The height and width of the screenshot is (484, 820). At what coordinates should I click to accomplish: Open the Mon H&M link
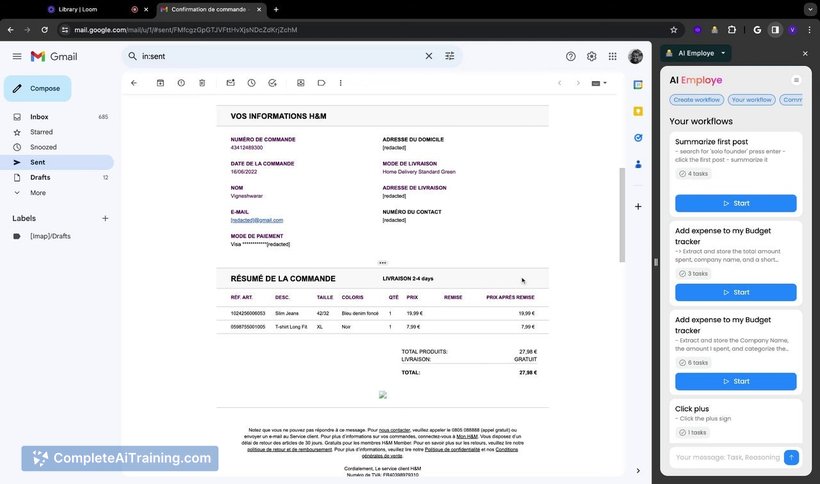pyautogui.click(x=467, y=436)
